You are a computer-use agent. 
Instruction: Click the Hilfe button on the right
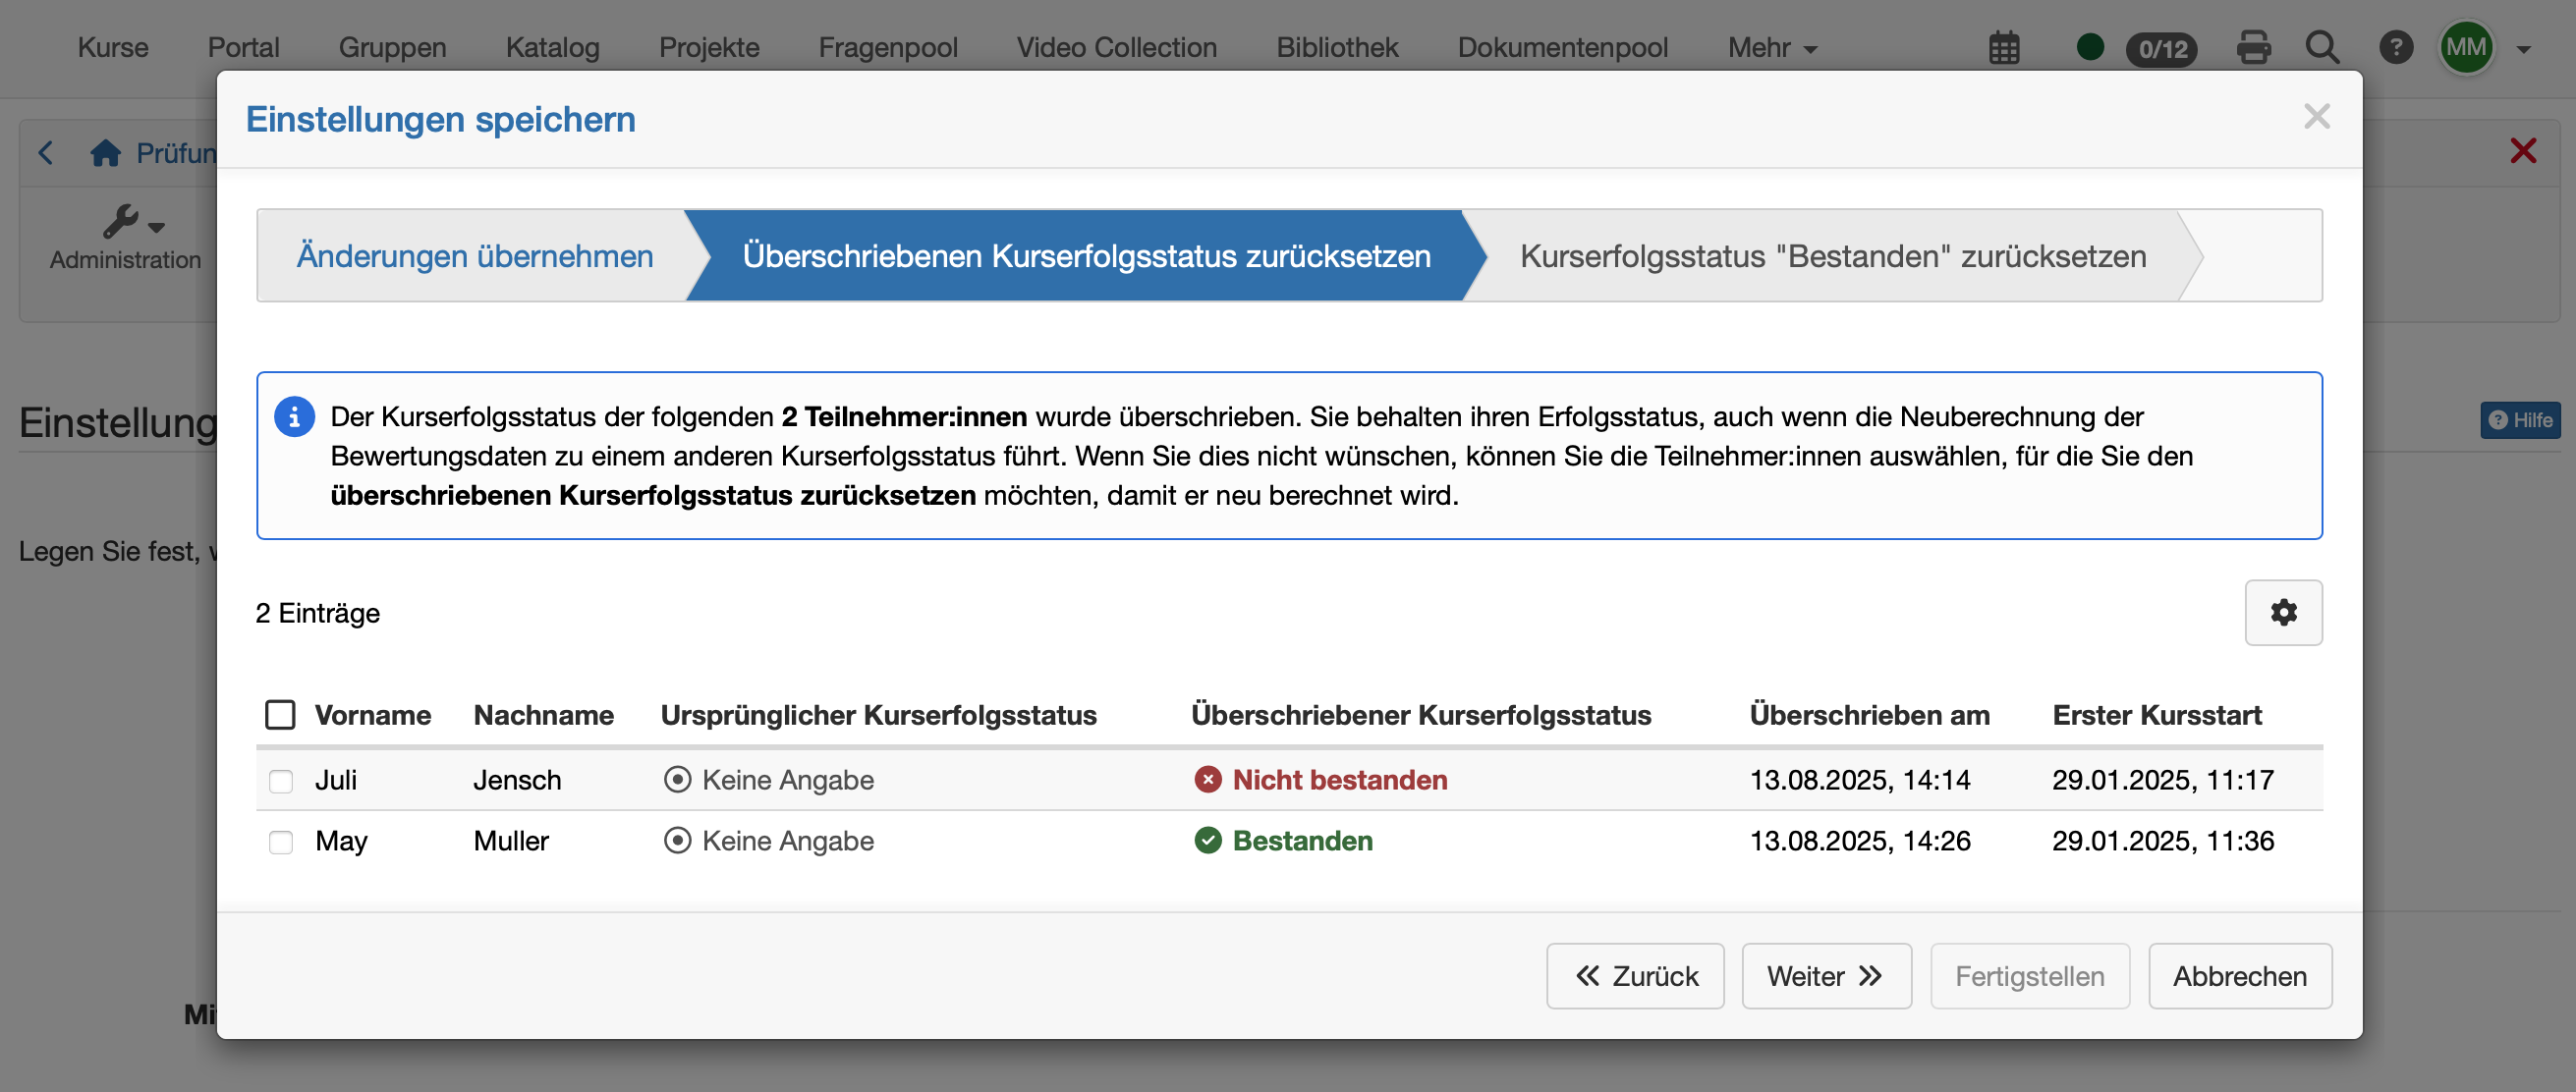[2518, 420]
